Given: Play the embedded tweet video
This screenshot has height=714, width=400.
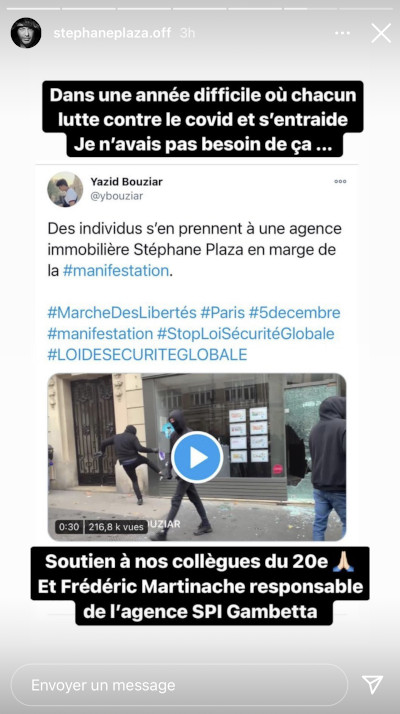Looking at the screenshot, I should (197, 457).
